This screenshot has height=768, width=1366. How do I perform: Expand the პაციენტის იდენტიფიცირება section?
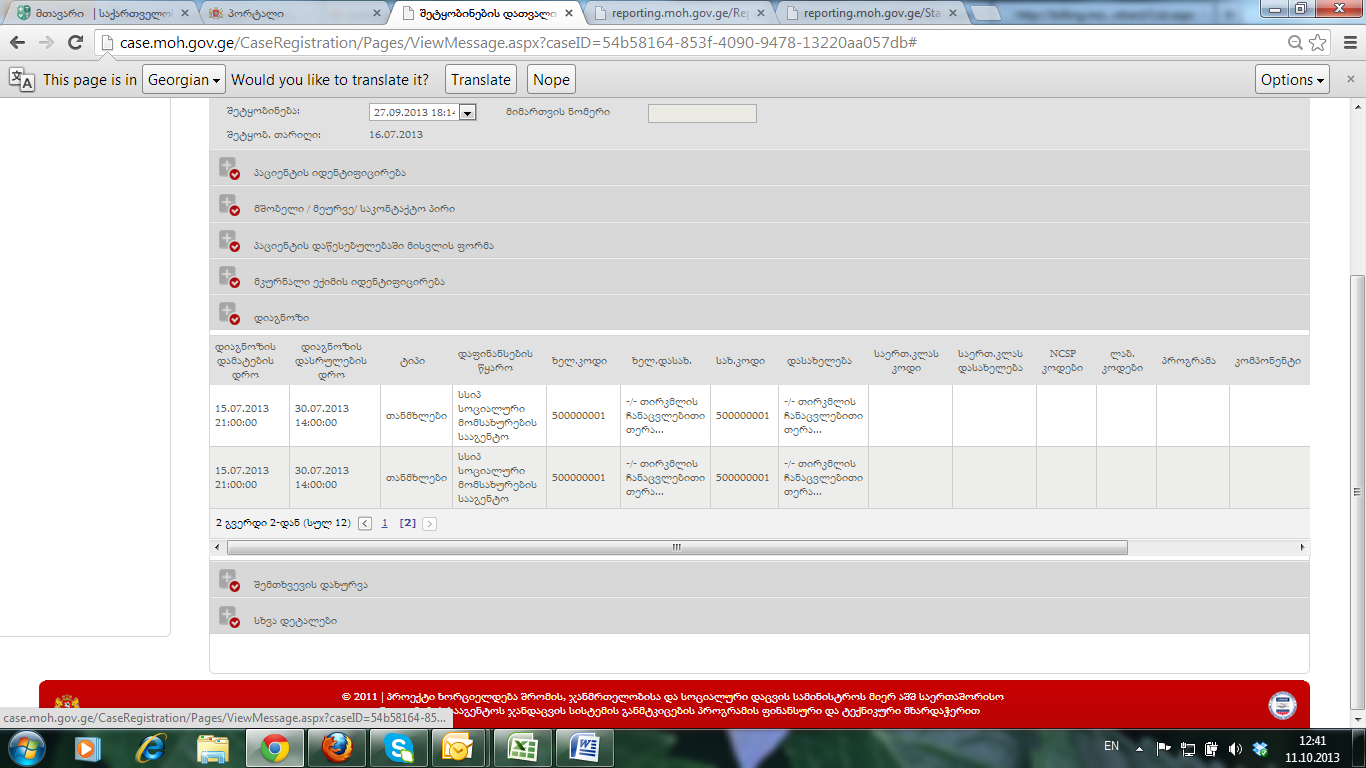(229, 171)
